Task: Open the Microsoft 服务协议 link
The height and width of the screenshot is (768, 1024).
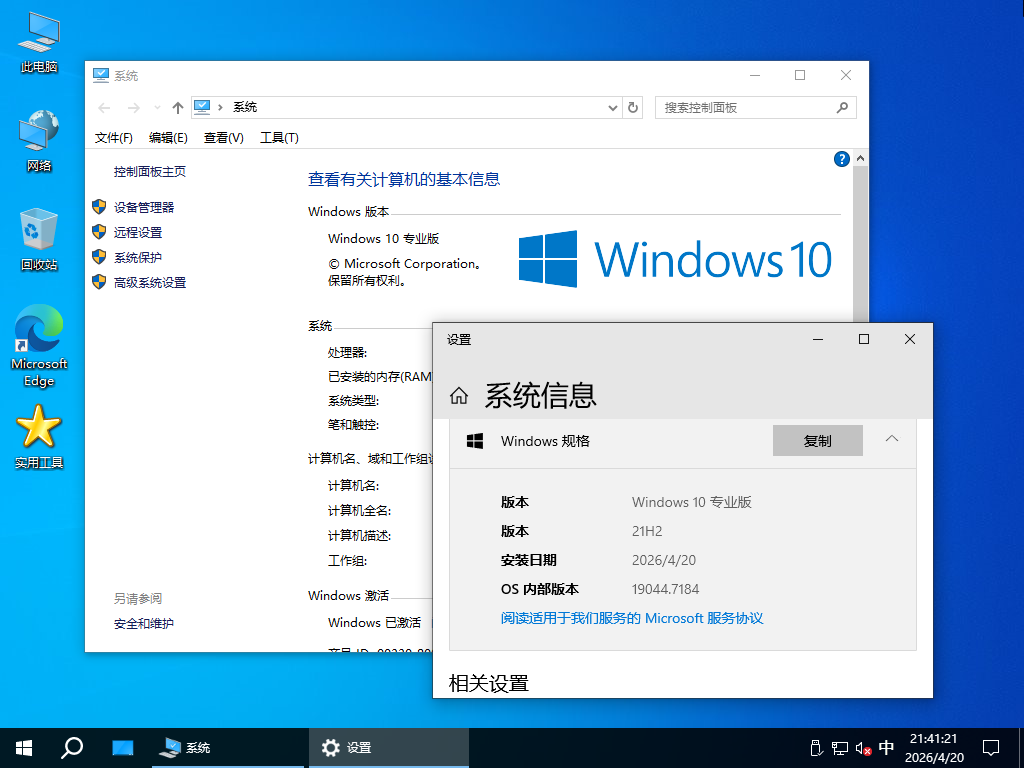Action: 632,618
